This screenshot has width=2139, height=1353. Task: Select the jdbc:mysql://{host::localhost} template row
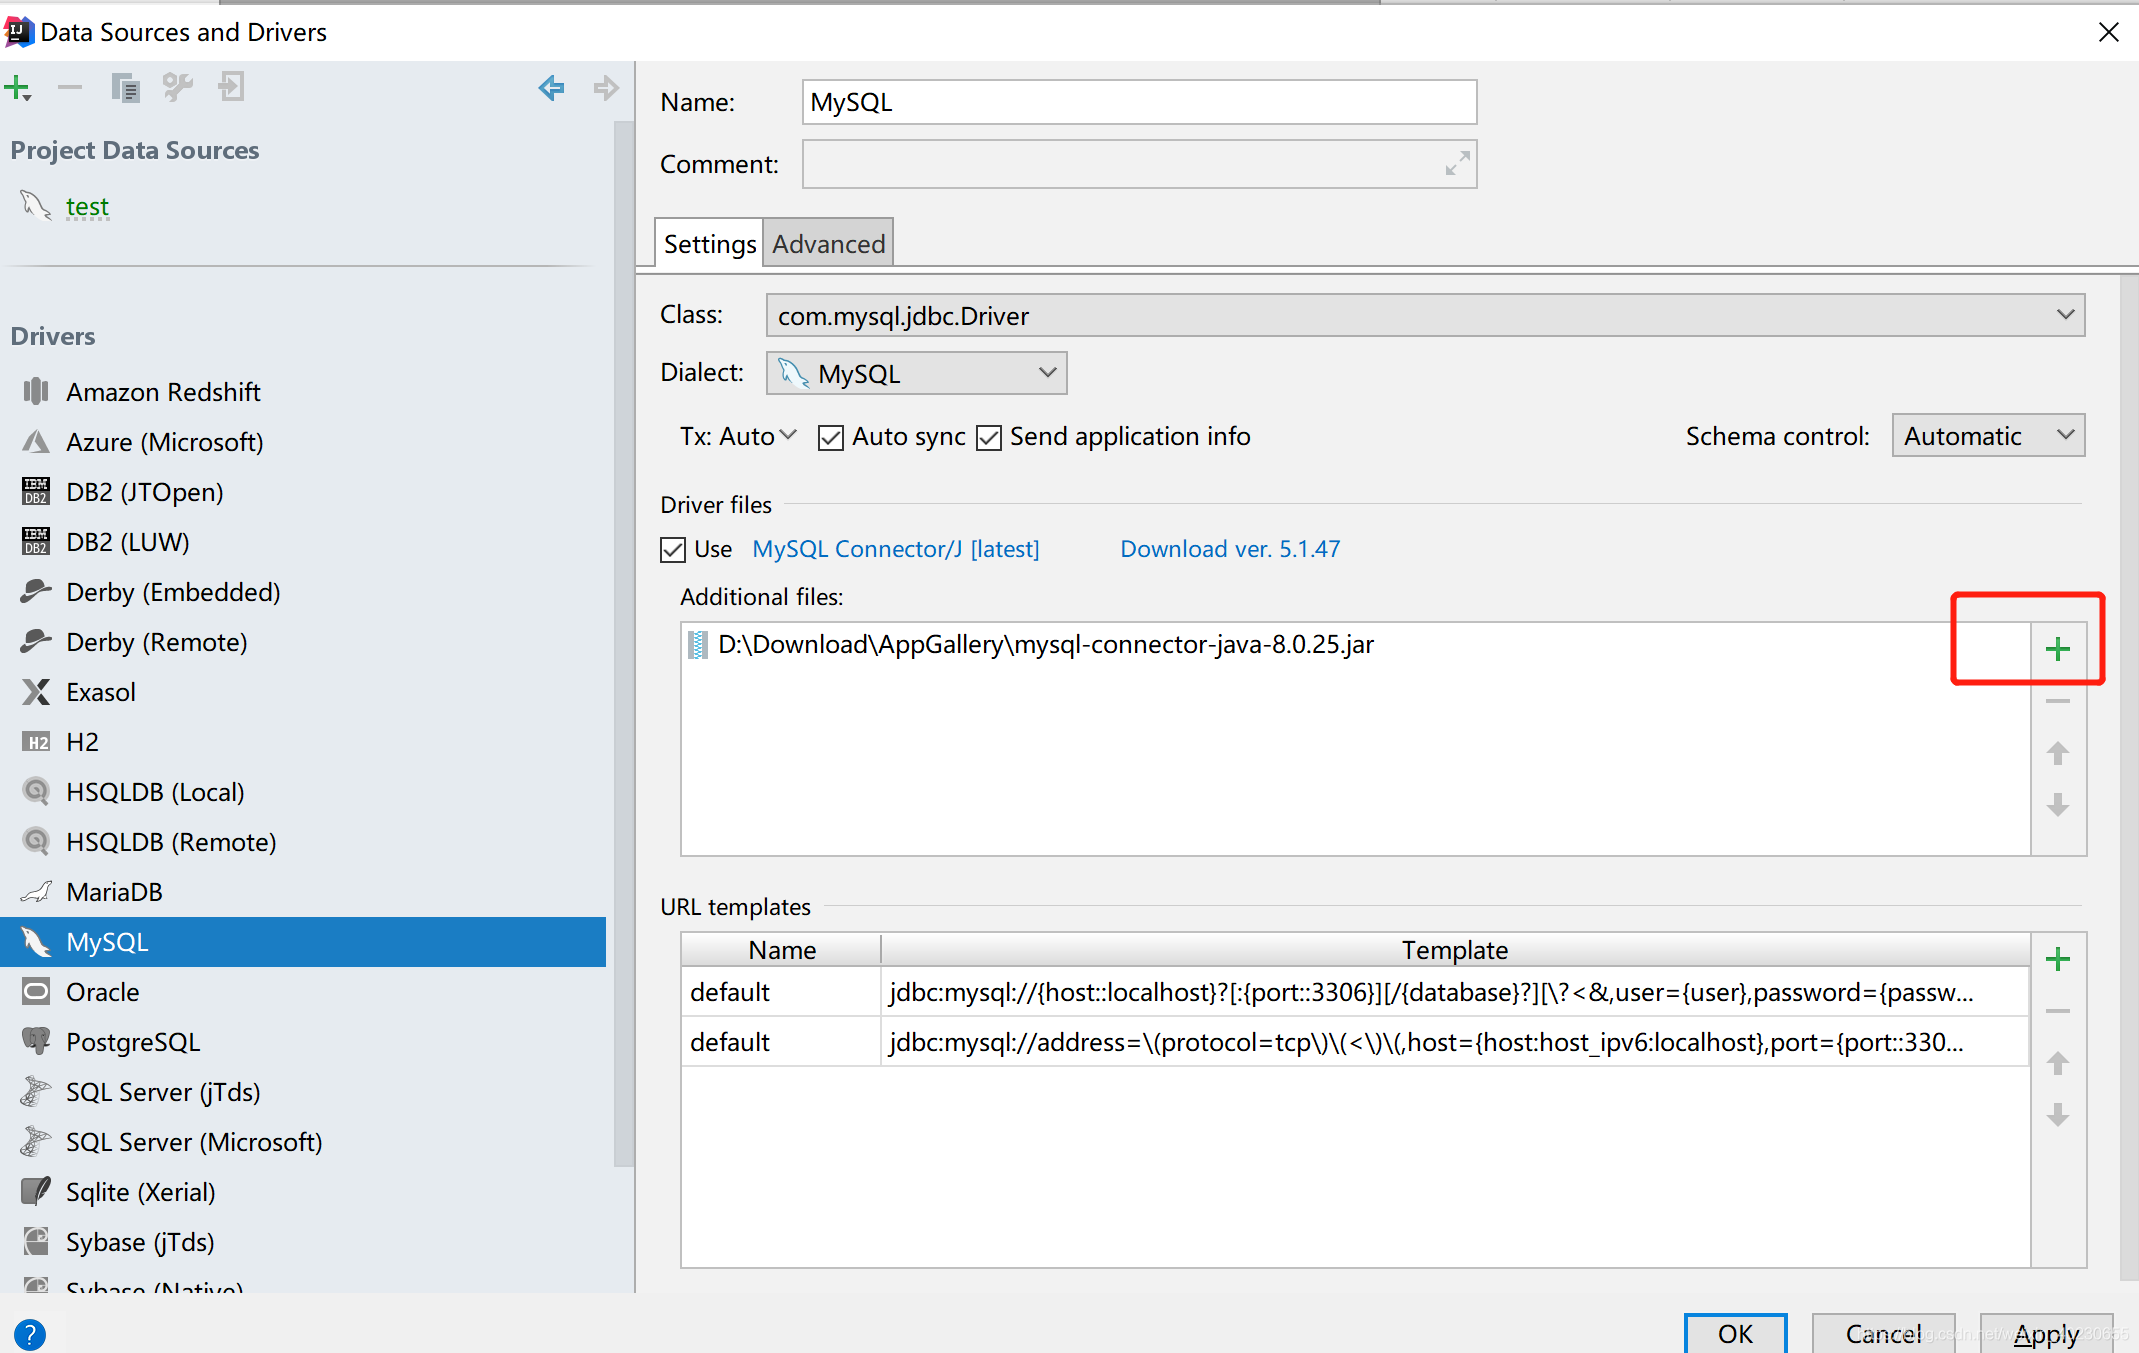point(1355,992)
